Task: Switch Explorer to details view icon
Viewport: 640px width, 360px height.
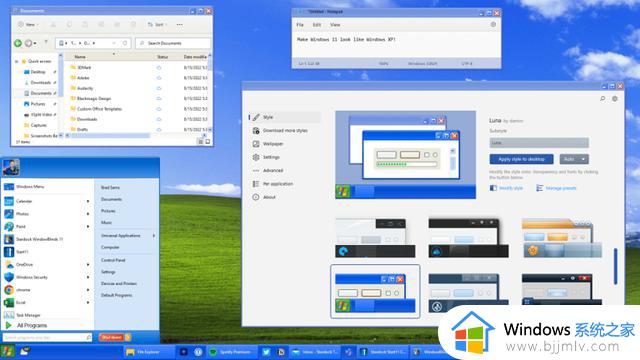Action: pyautogui.click(x=200, y=142)
